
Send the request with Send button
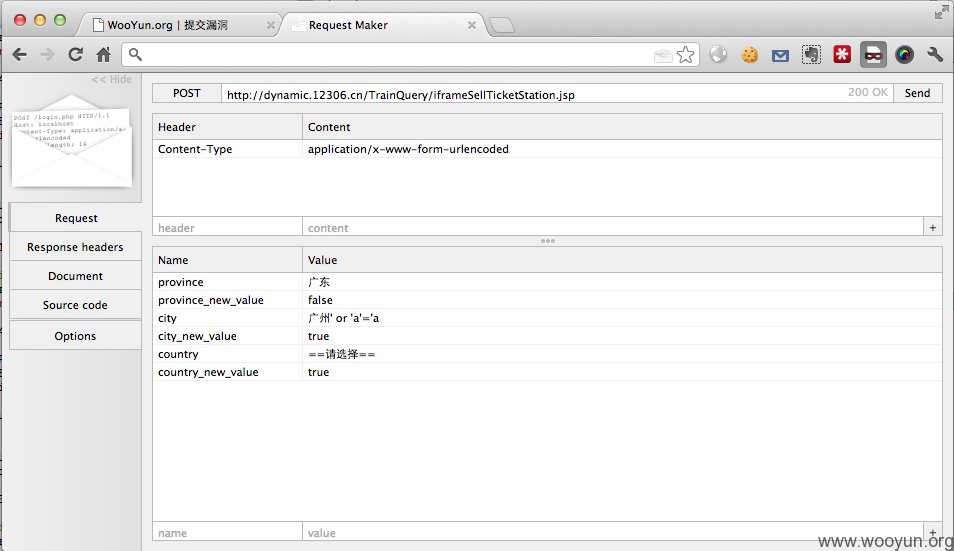click(x=917, y=93)
